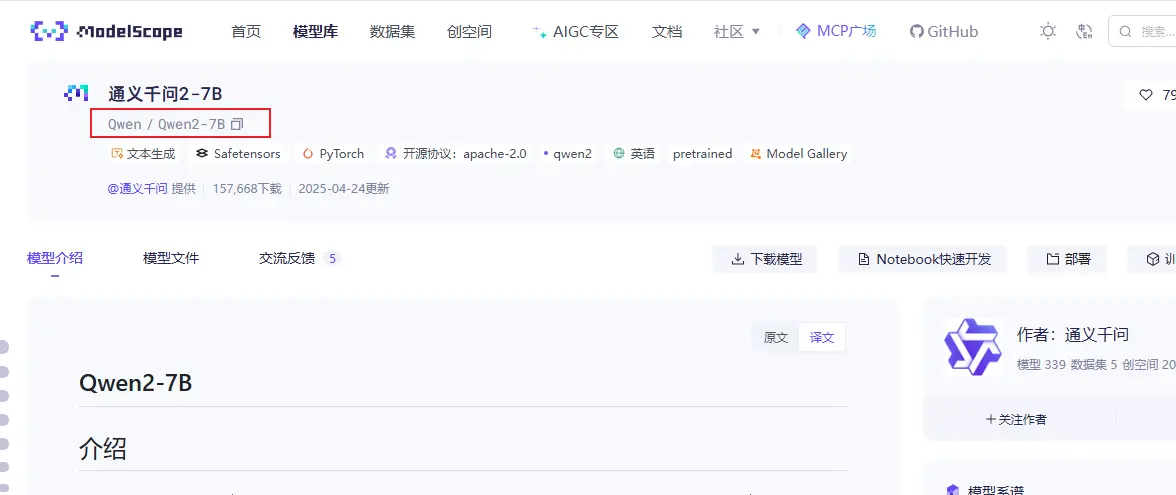Open the AIGC专区 section
The image size is (1176, 495).
click(x=575, y=32)
